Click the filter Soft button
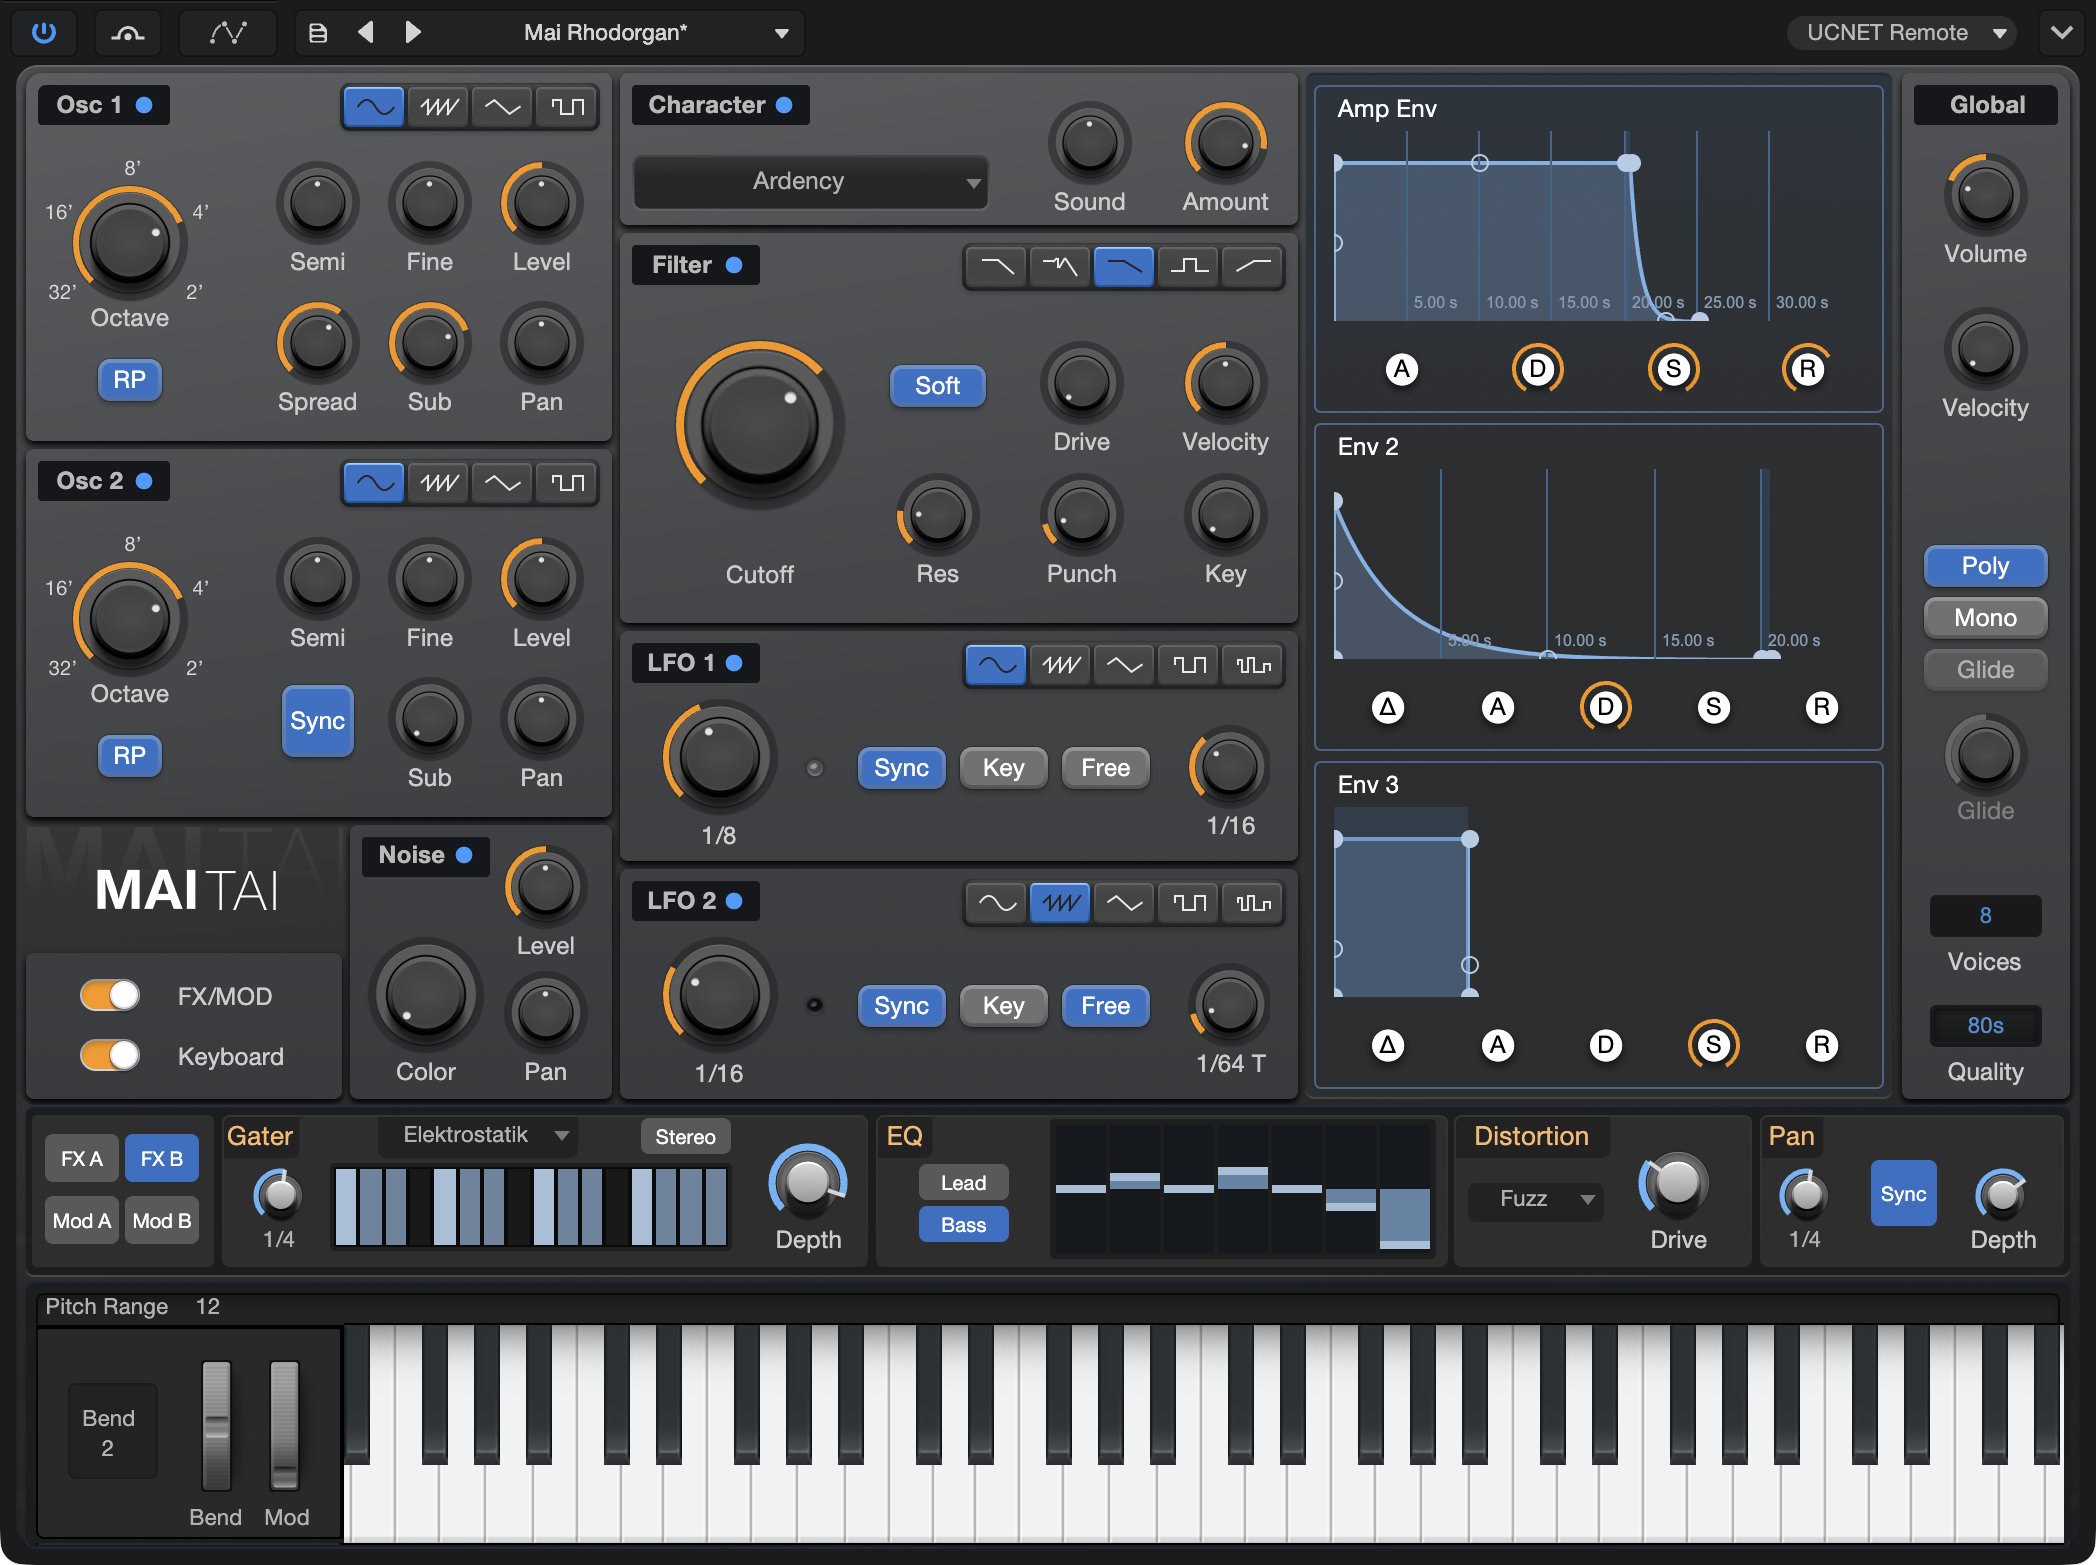 point(937,386)
